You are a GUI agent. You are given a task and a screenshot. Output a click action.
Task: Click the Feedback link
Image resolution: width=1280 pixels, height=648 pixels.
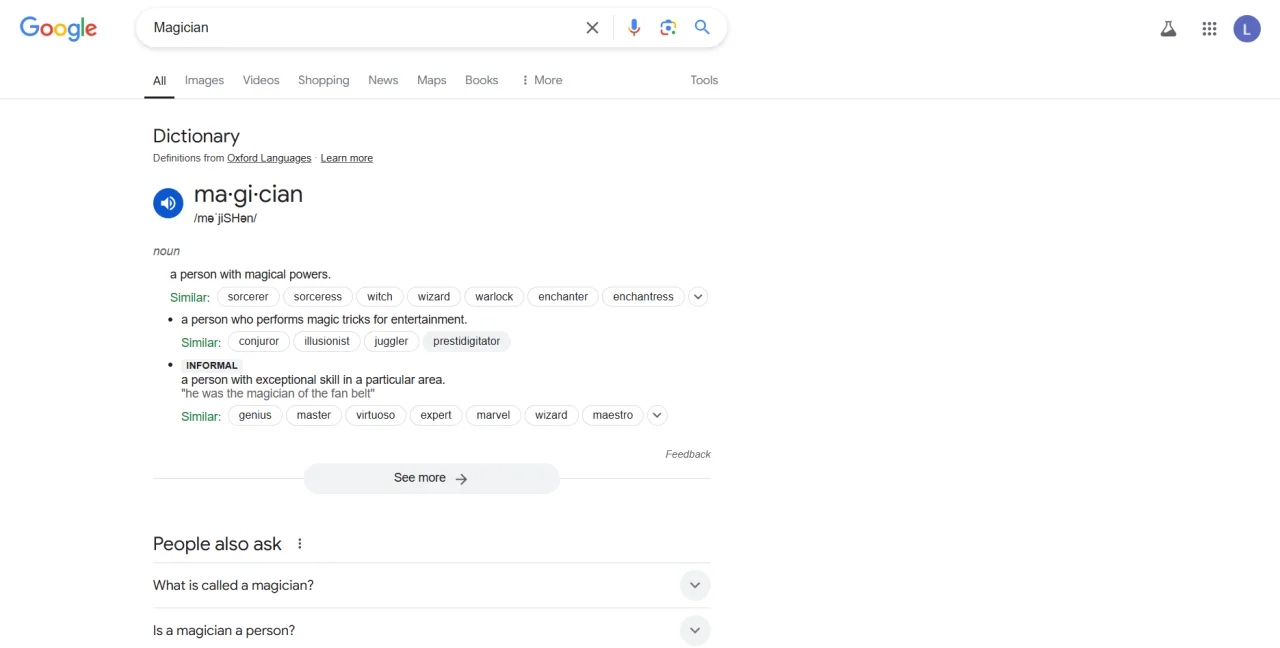click(688, 454)
